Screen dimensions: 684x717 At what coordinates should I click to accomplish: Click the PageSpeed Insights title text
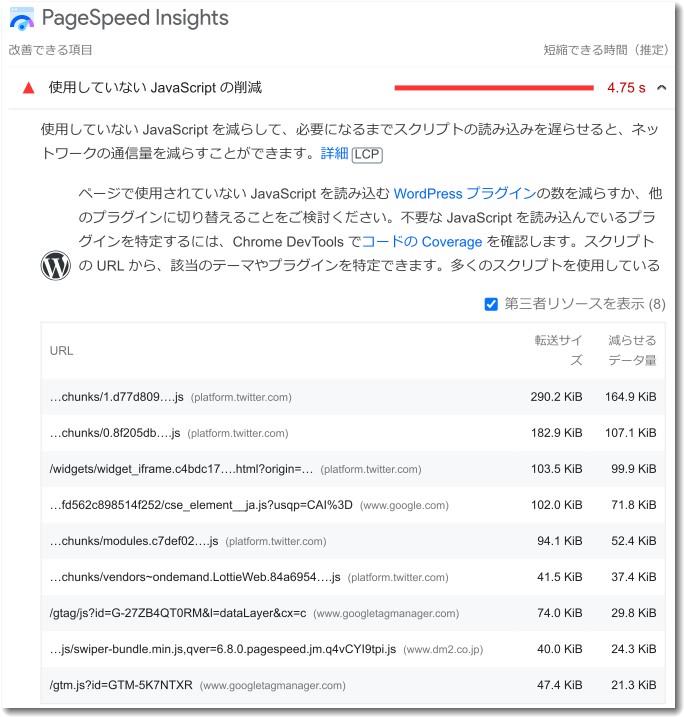(x=135, y=18)
